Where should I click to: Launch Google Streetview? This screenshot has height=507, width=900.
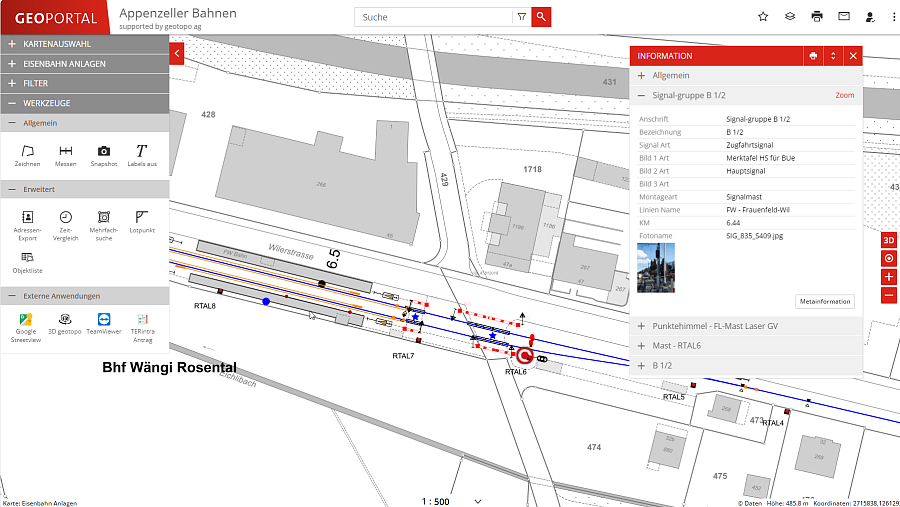point(26,328)
